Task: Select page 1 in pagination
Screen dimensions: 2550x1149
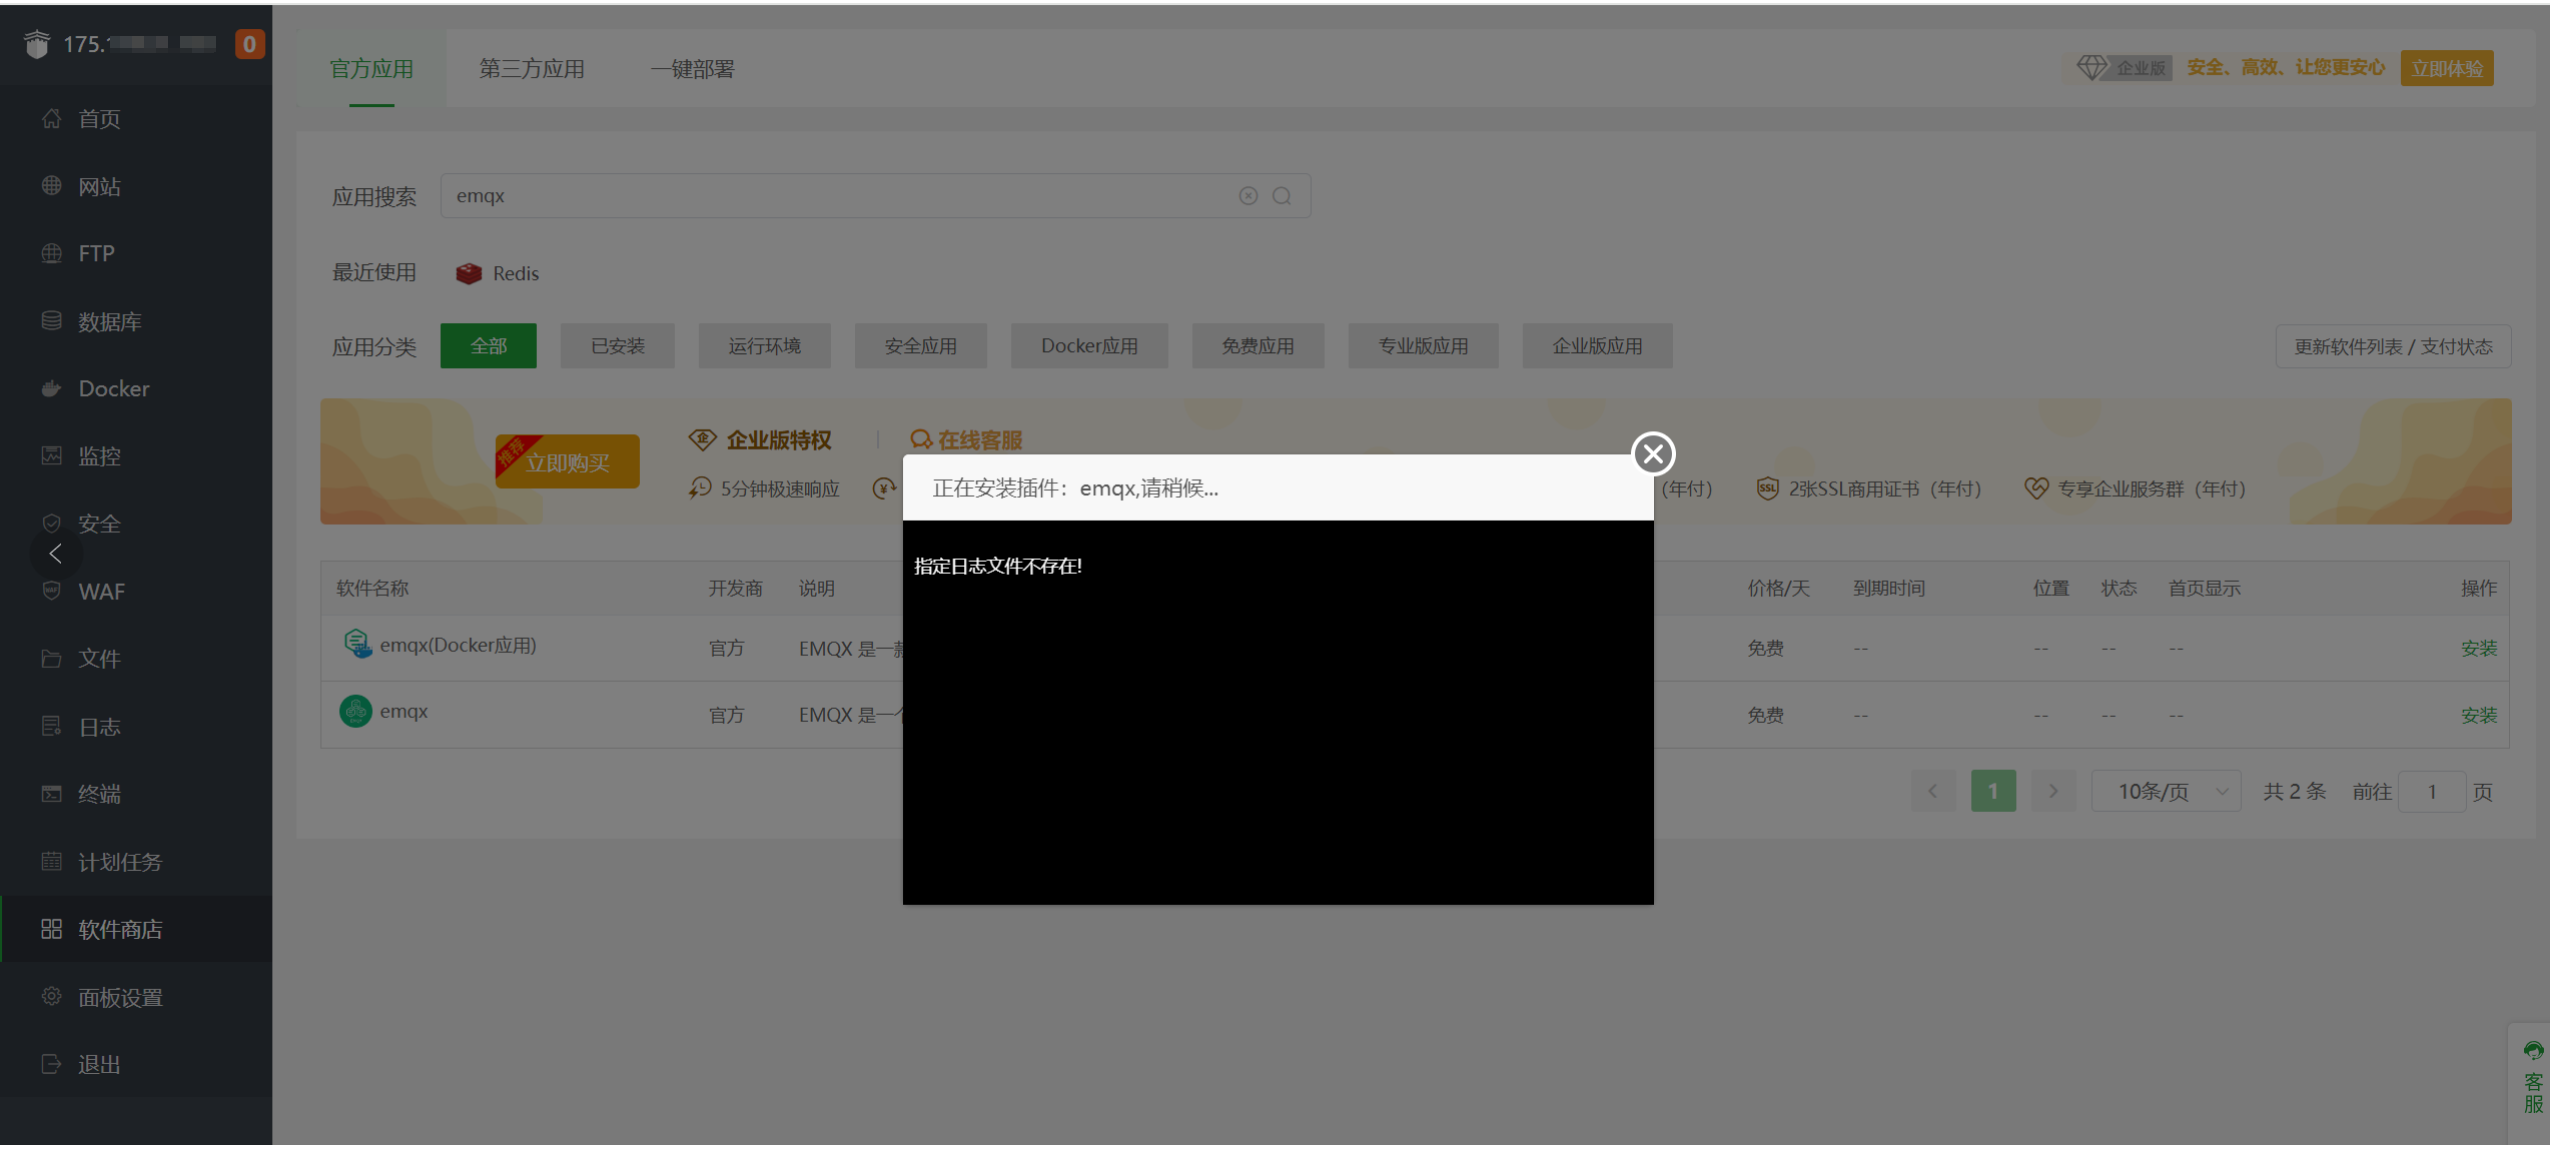Action: (x=1992, y=791)
